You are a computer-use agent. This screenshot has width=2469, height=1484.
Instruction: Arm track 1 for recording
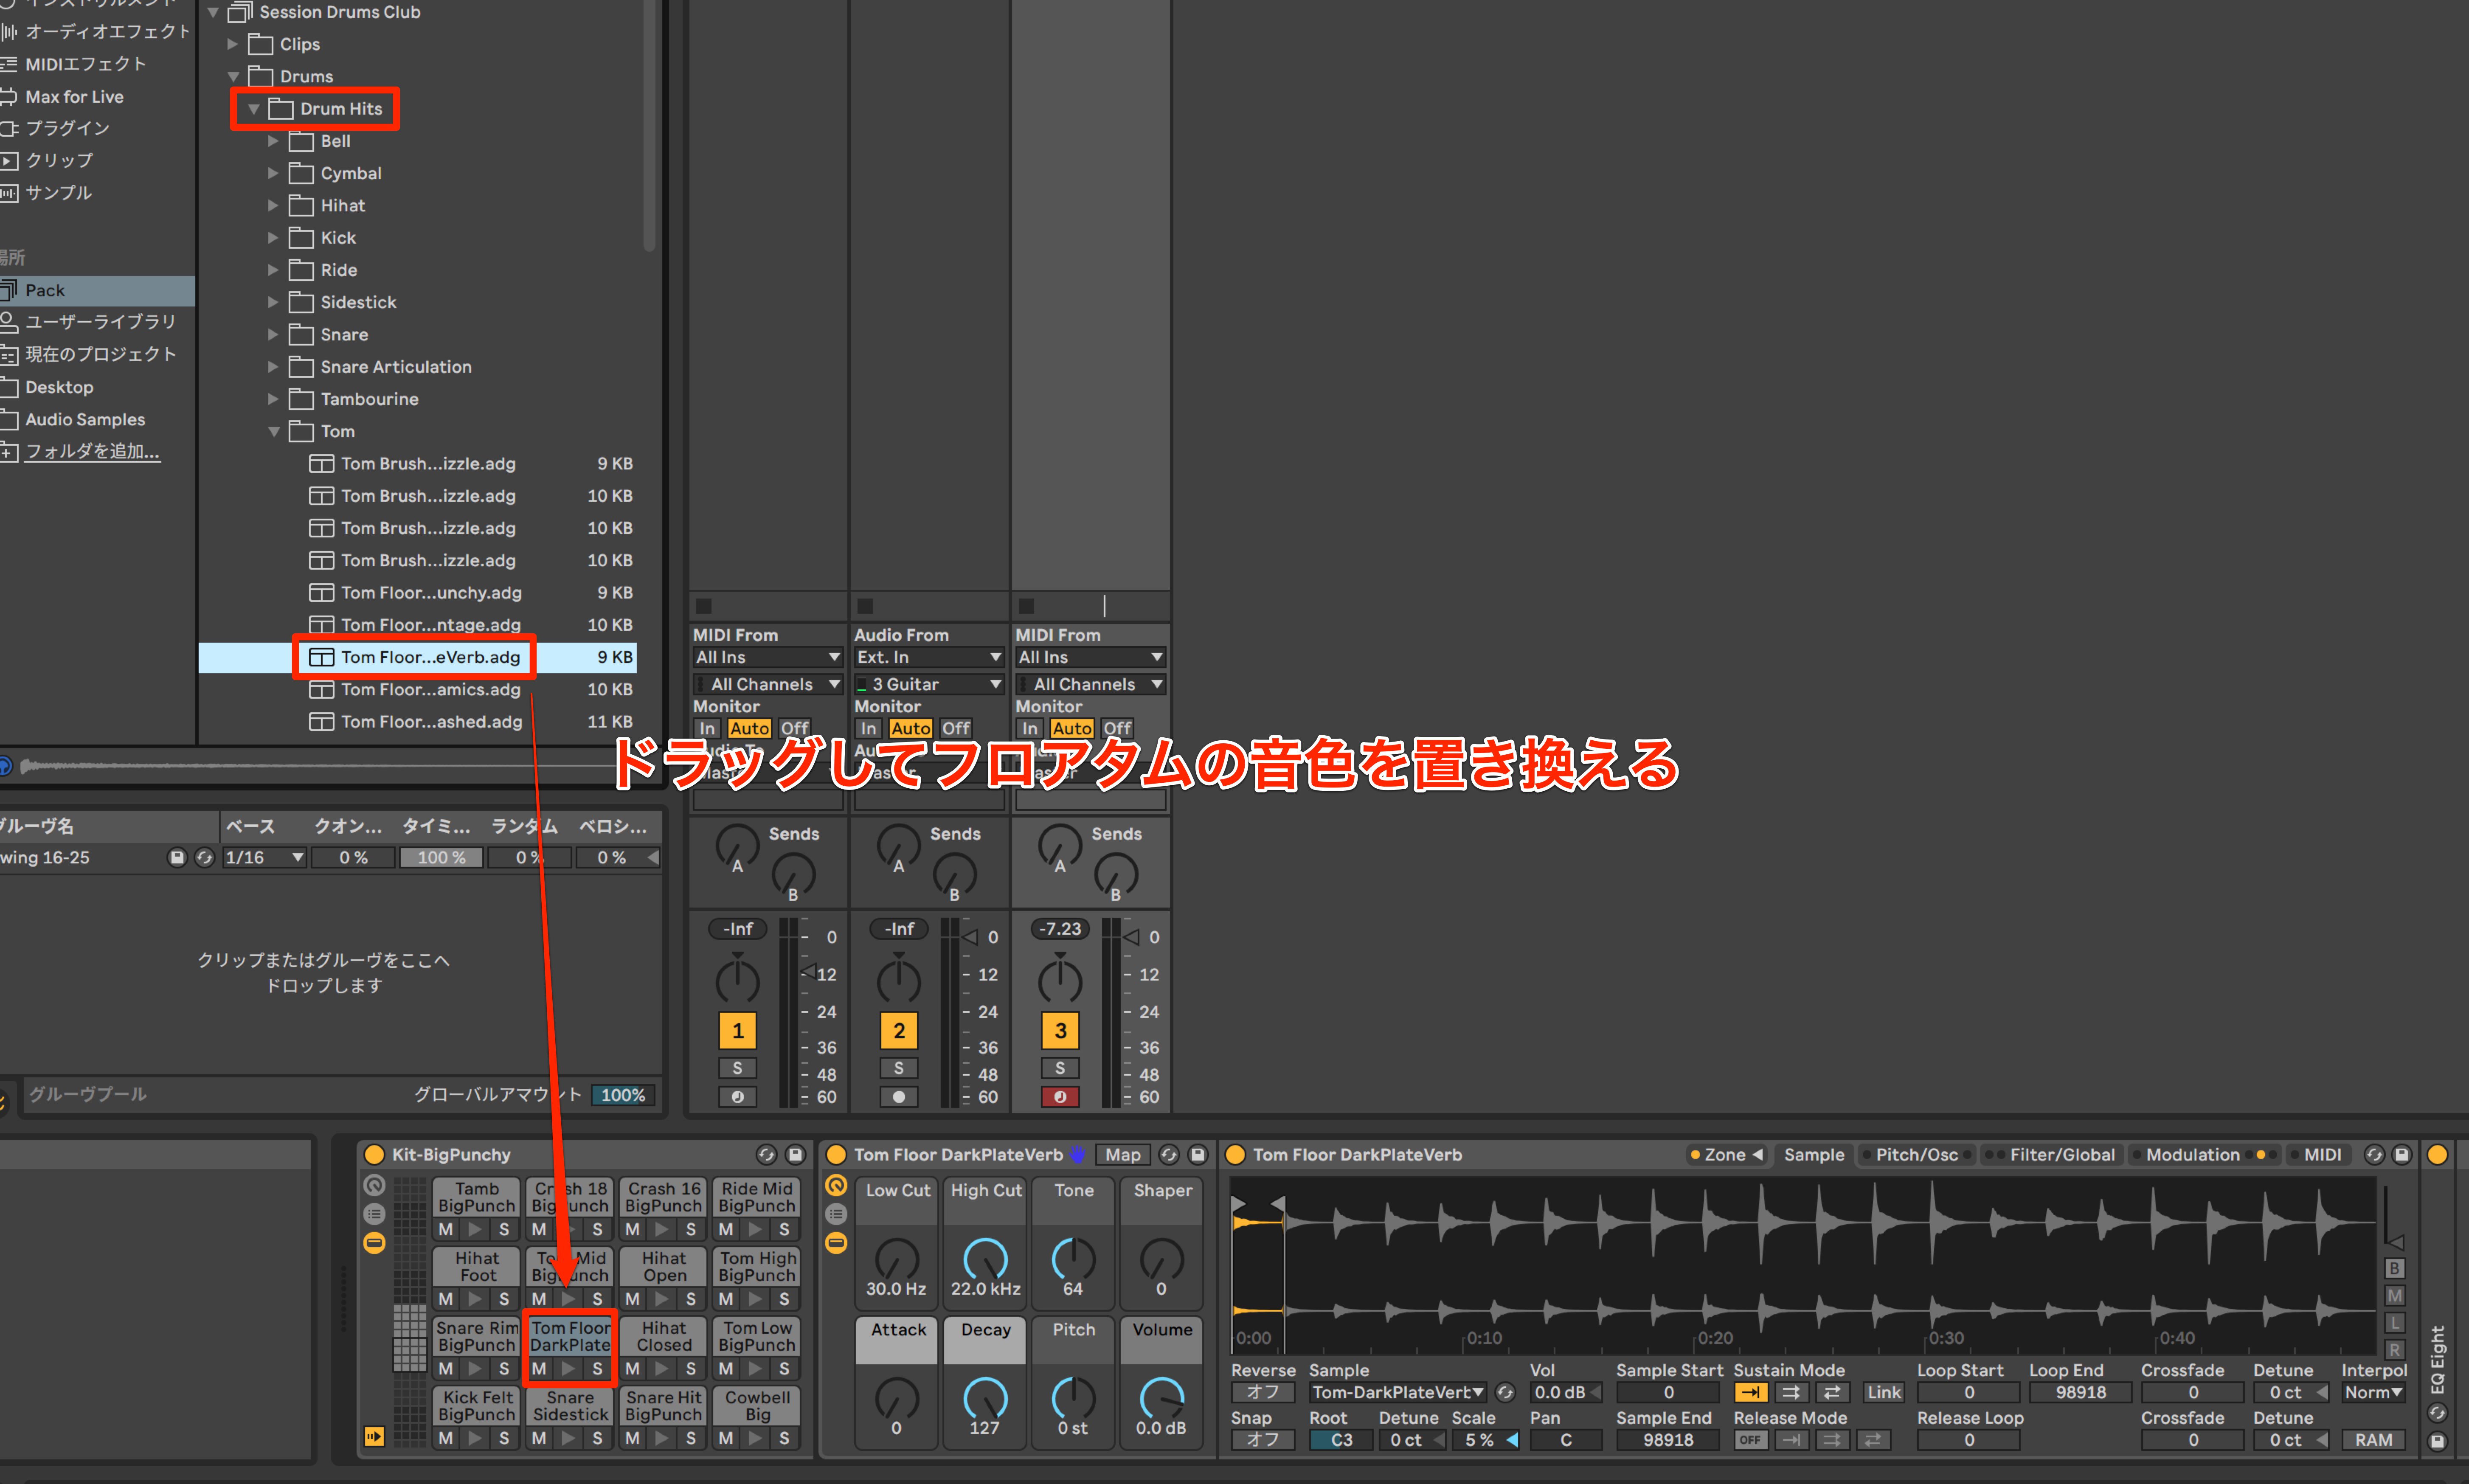click(737, 1096)
